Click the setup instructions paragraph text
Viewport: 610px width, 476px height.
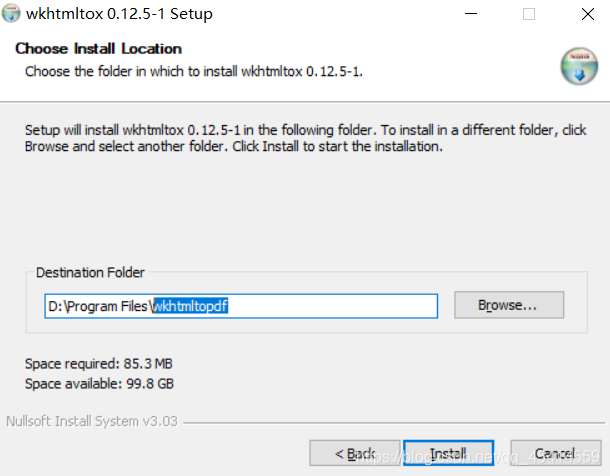(300, 138)
